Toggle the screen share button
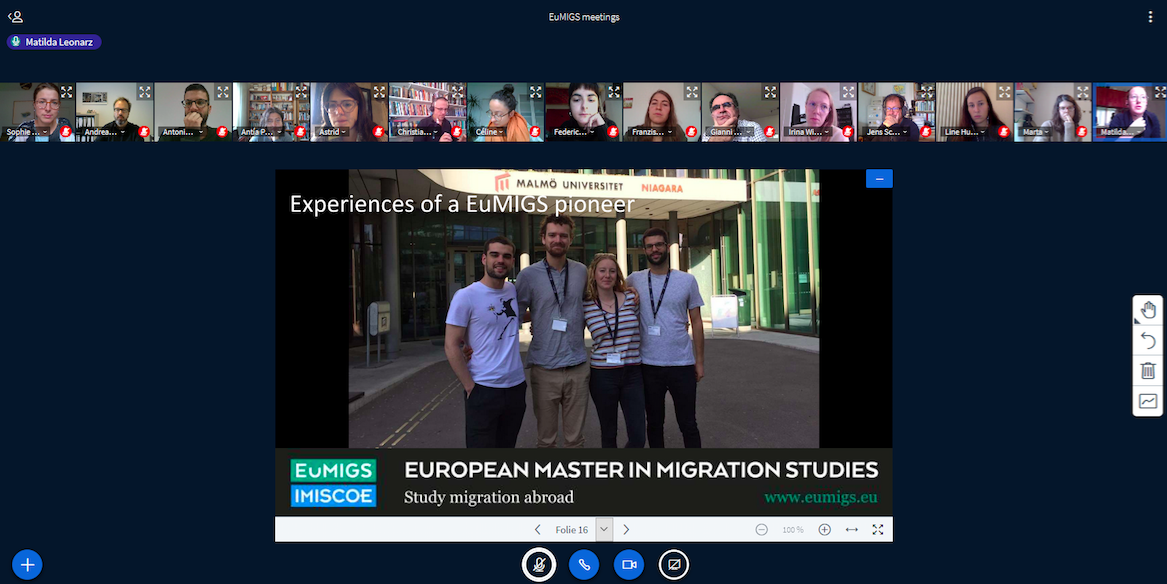This screenshot has width=1167, height=584. click(x=674, y=565)
